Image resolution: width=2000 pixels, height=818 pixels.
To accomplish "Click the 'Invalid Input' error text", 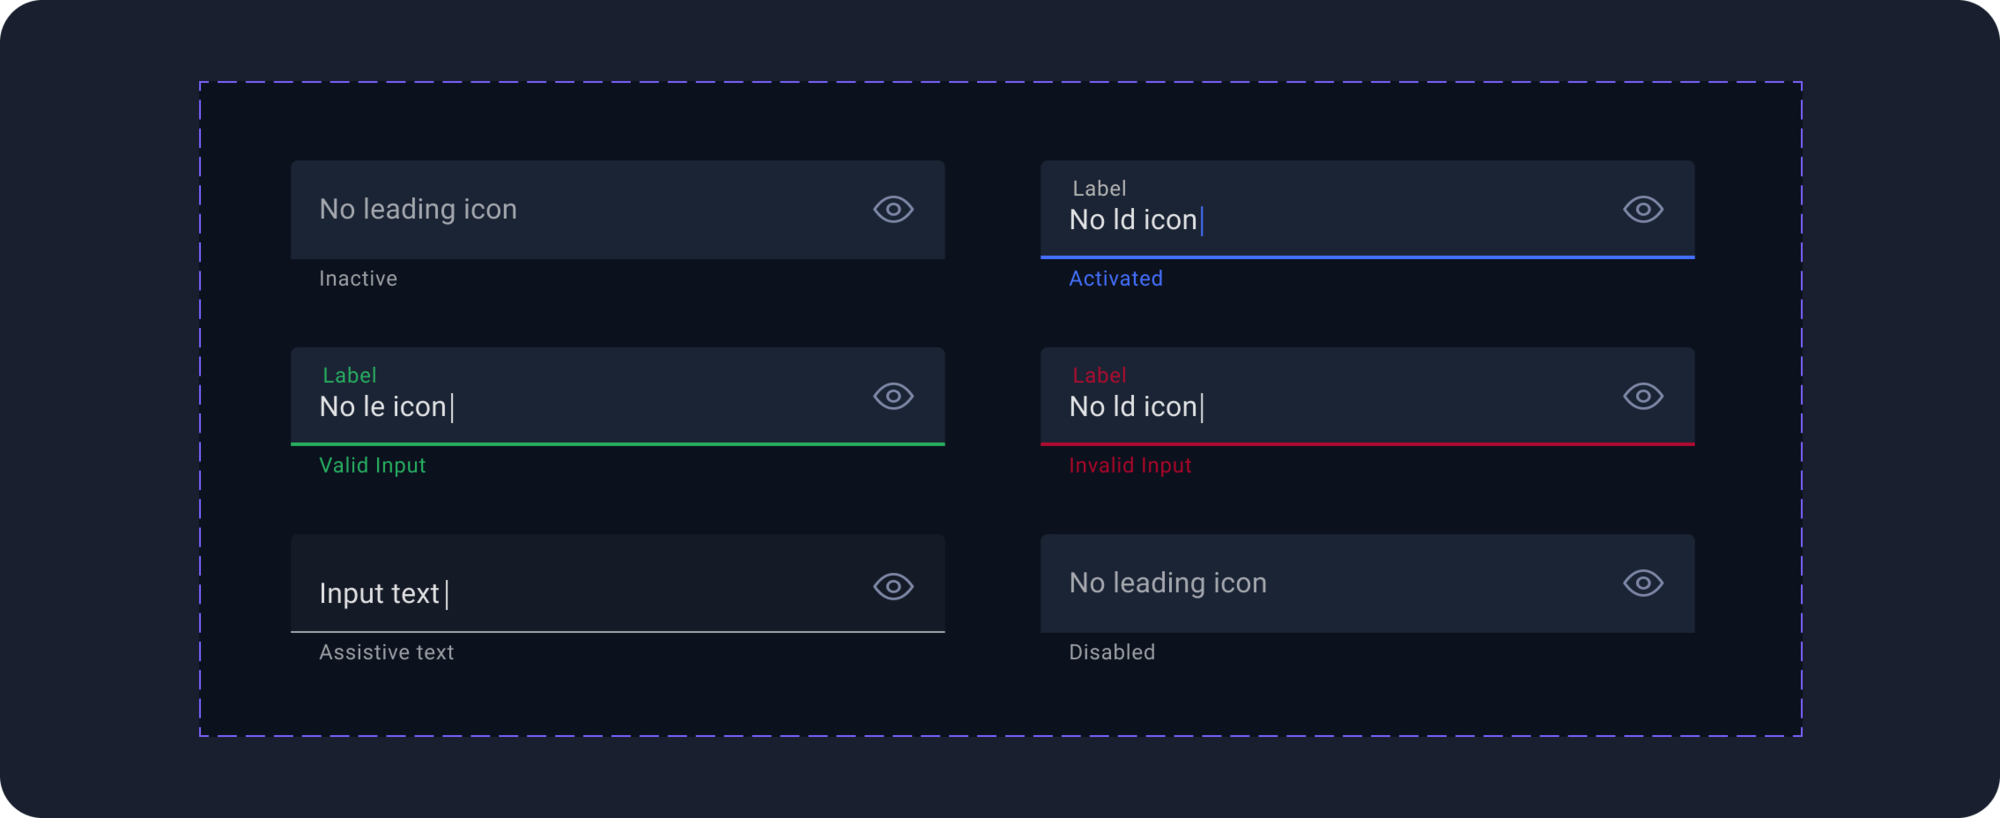I will (x=1130, y=466).
